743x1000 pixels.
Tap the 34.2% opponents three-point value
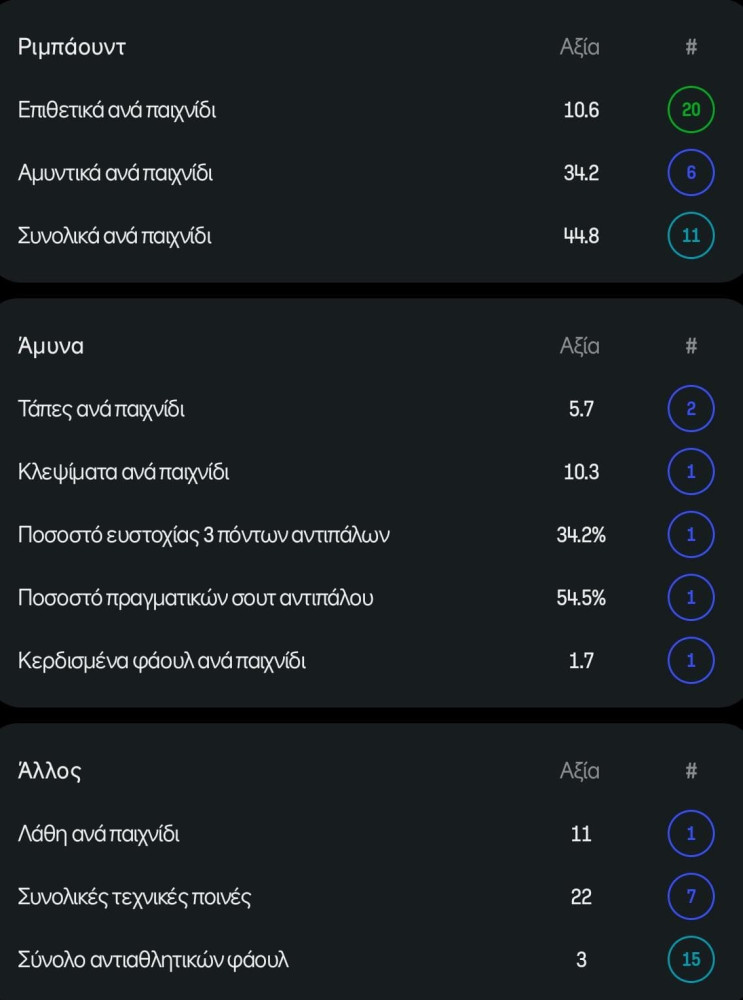[581, 534]
